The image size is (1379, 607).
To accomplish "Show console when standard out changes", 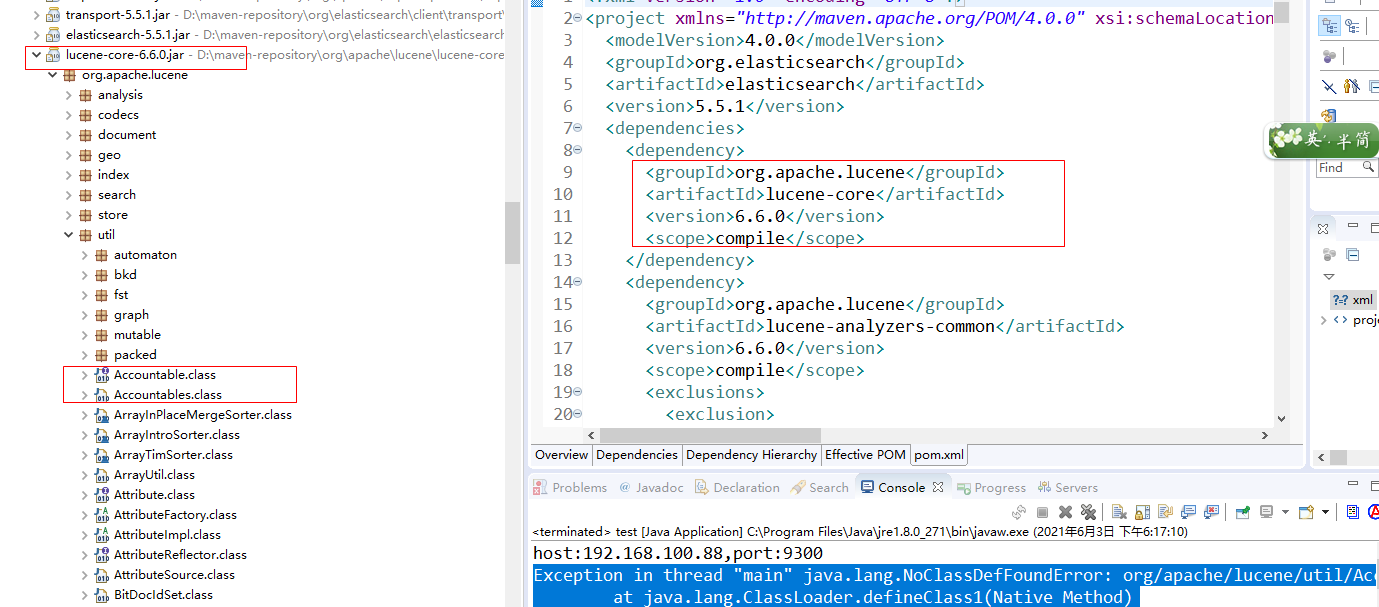I will pyautogui.click(x=1188, y=511).
